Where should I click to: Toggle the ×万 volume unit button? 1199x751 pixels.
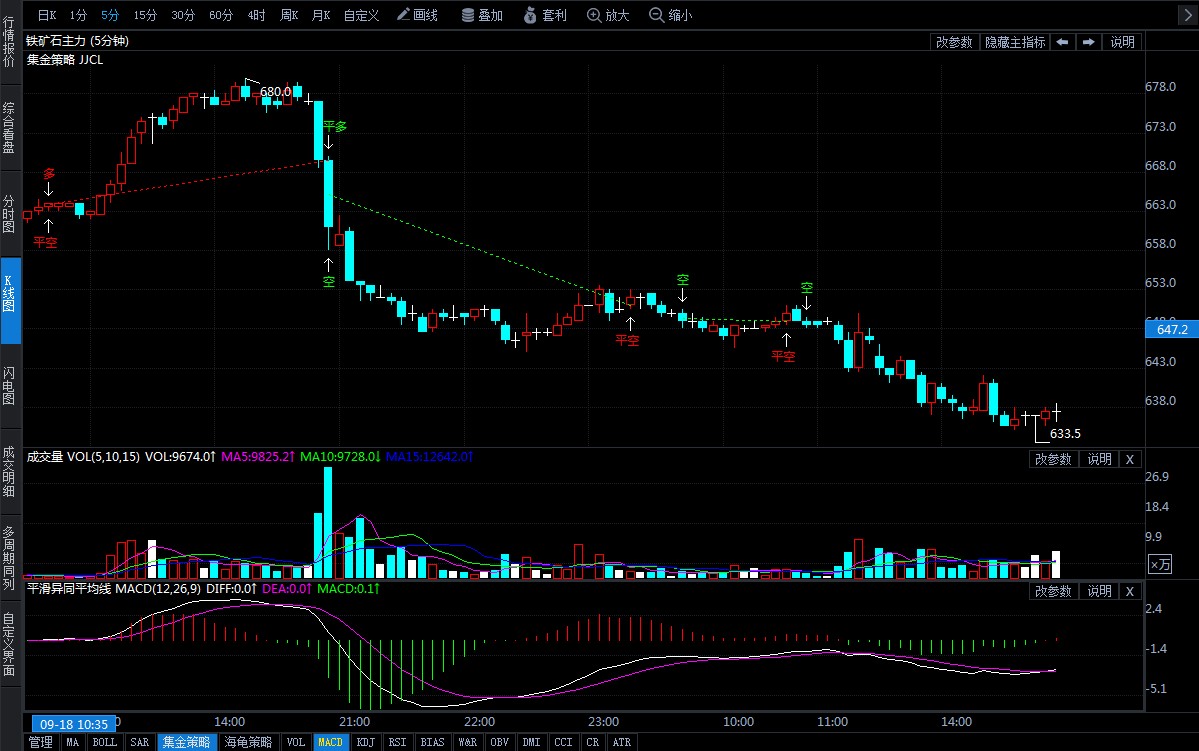coord(1160,564)
